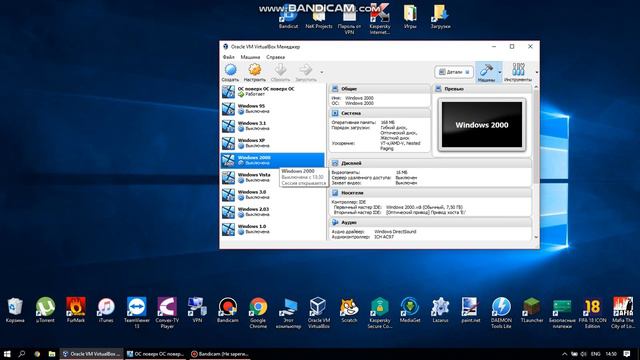Select the Windows 95 virtual machine
This screenshot has width=640, height=360.
click(273, 109)
